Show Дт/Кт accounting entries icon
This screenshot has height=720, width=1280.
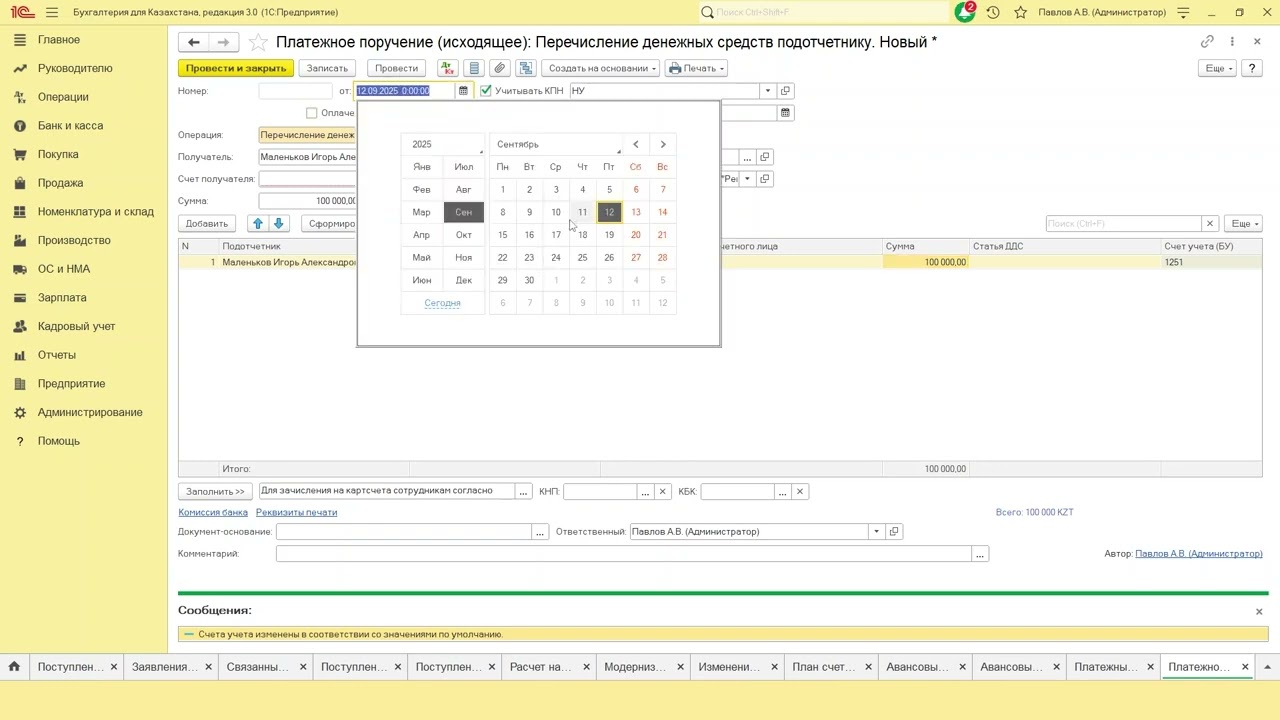click(447, 68)
